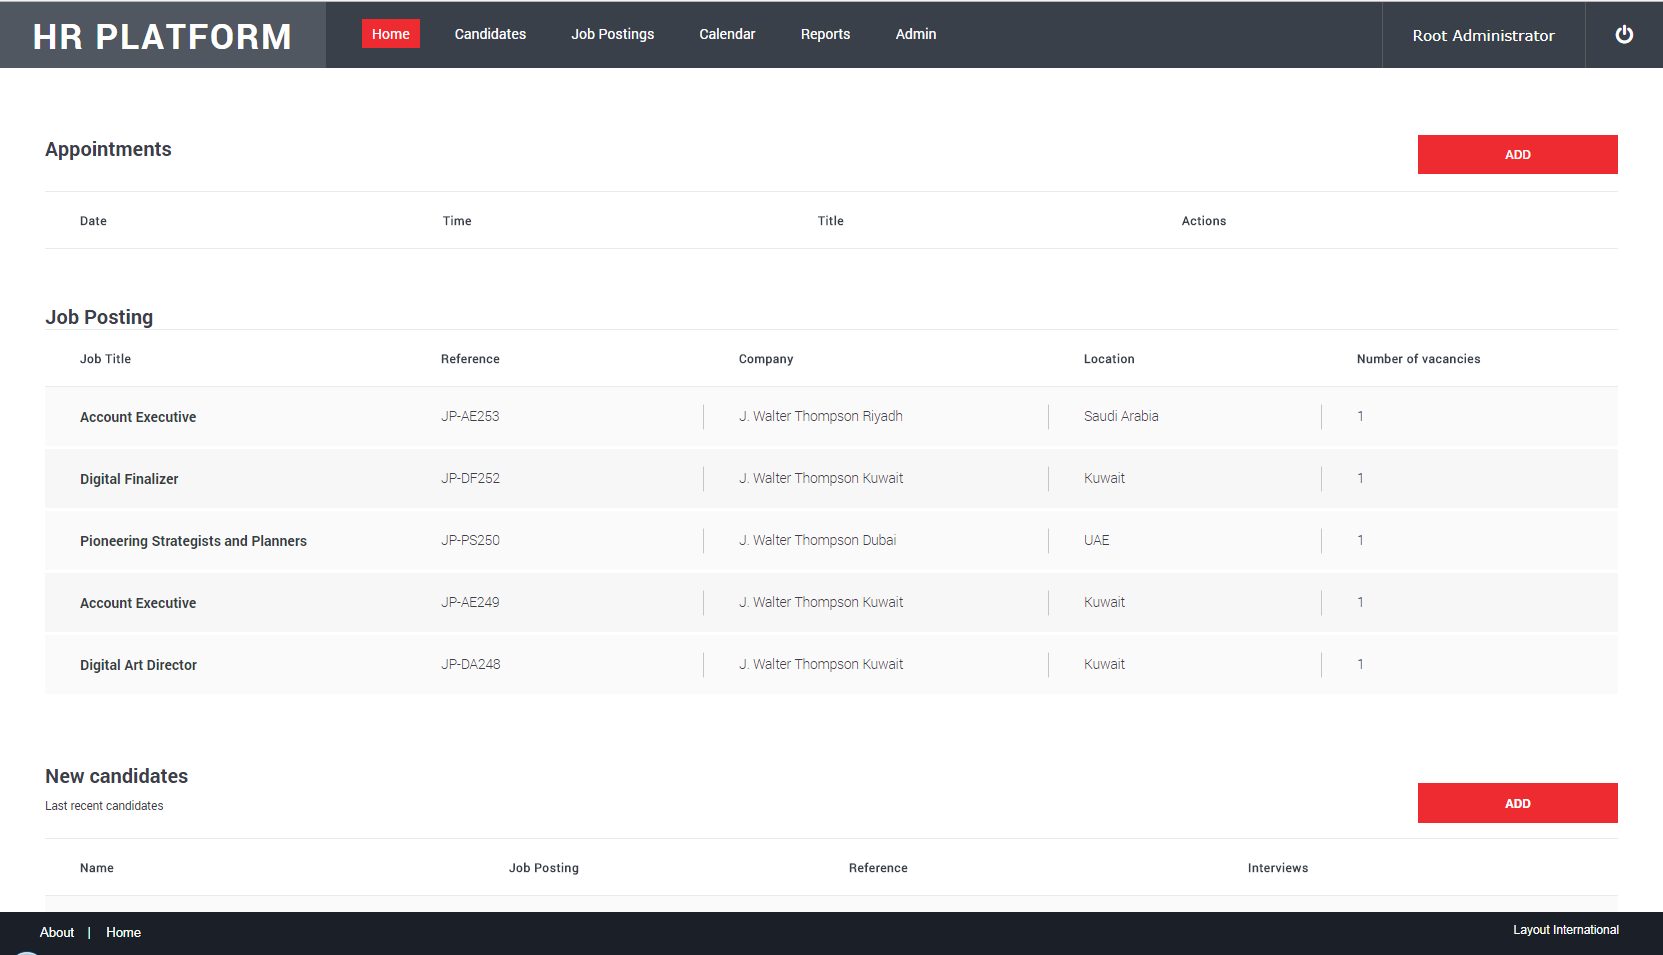Click the Interviews column header

point(1278,868)
